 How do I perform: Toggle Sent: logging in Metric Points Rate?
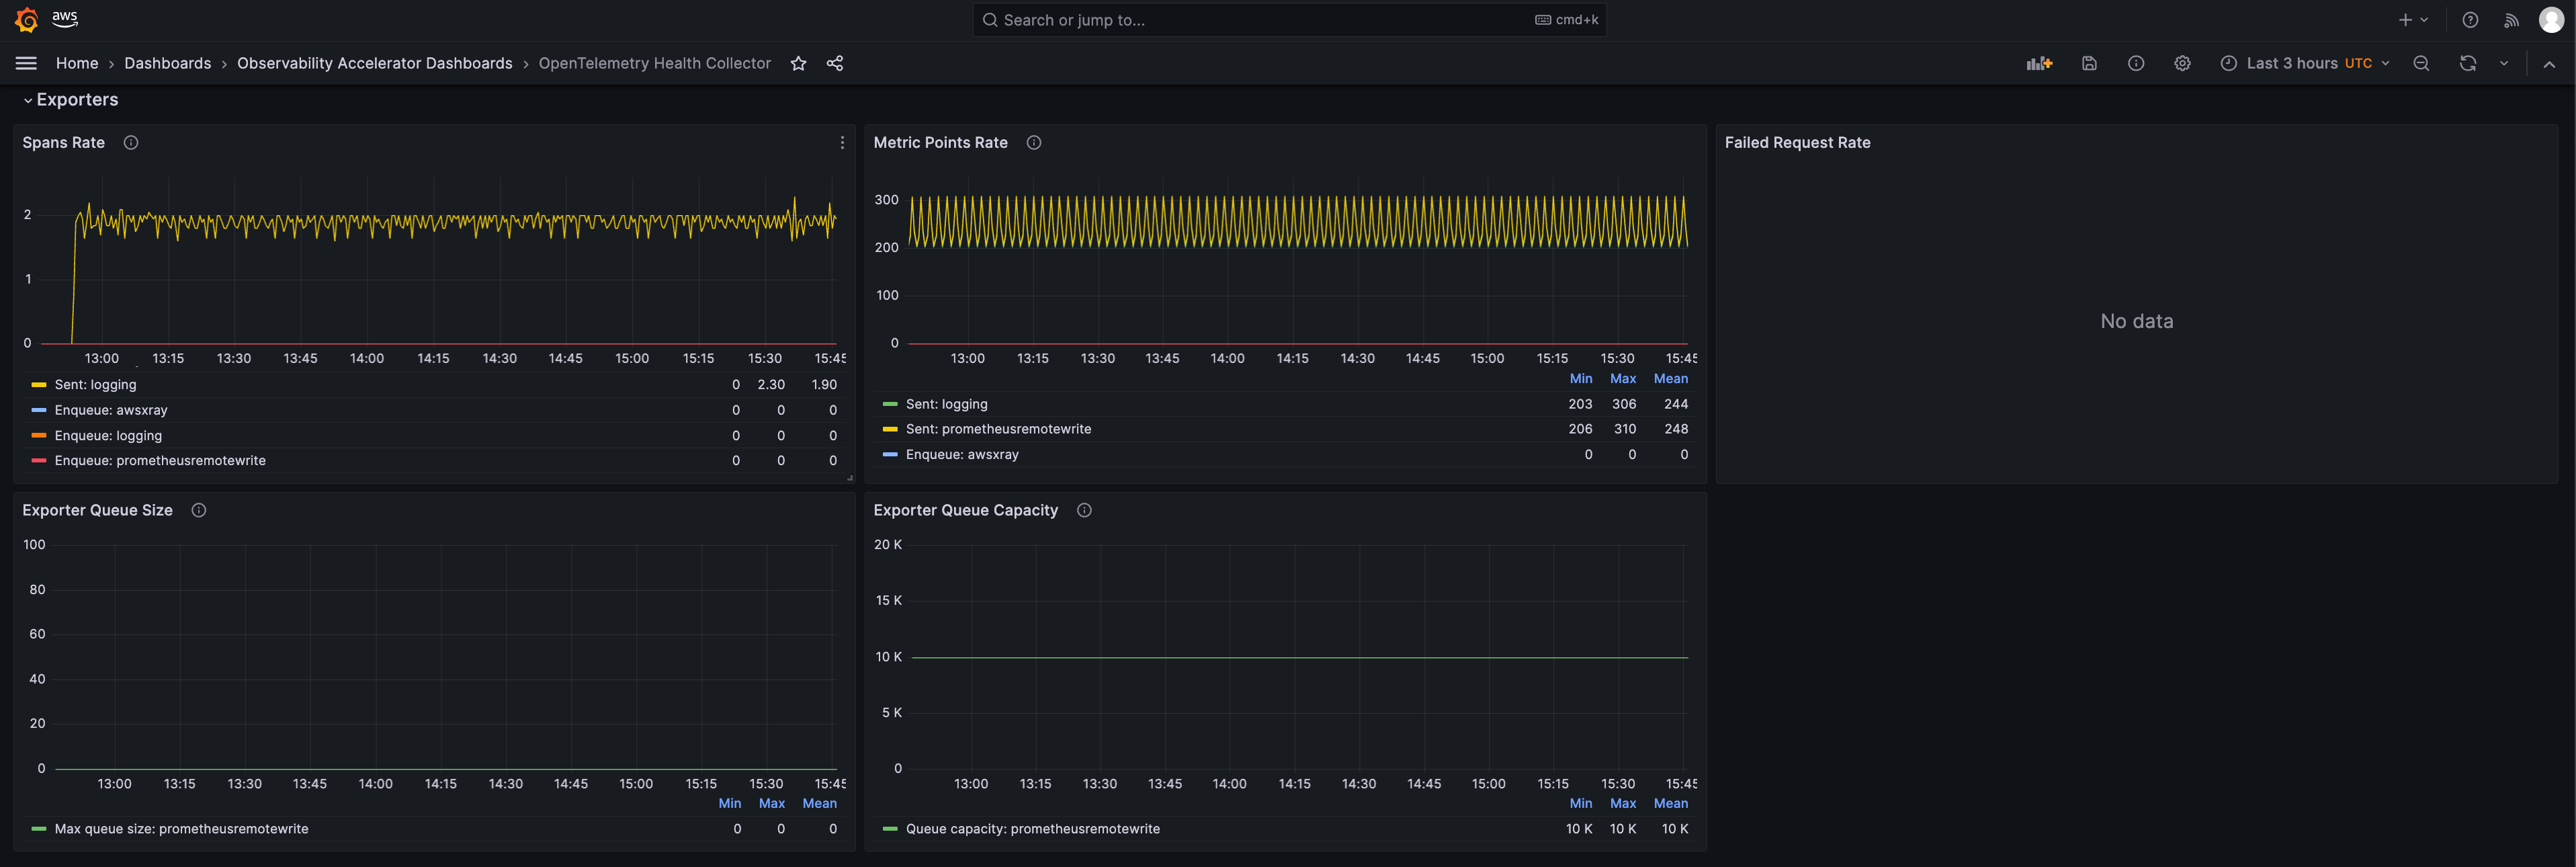tap(947, 404)
